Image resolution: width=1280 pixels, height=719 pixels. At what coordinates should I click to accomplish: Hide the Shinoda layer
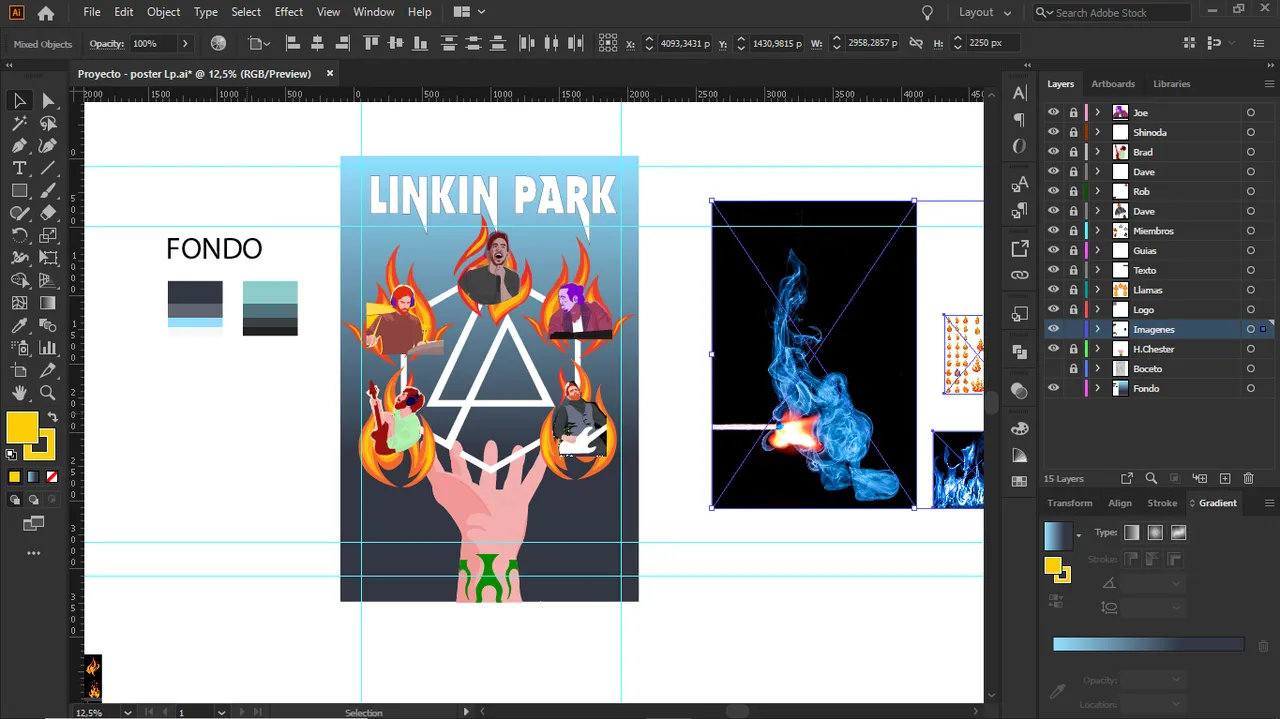(1053, 132)
